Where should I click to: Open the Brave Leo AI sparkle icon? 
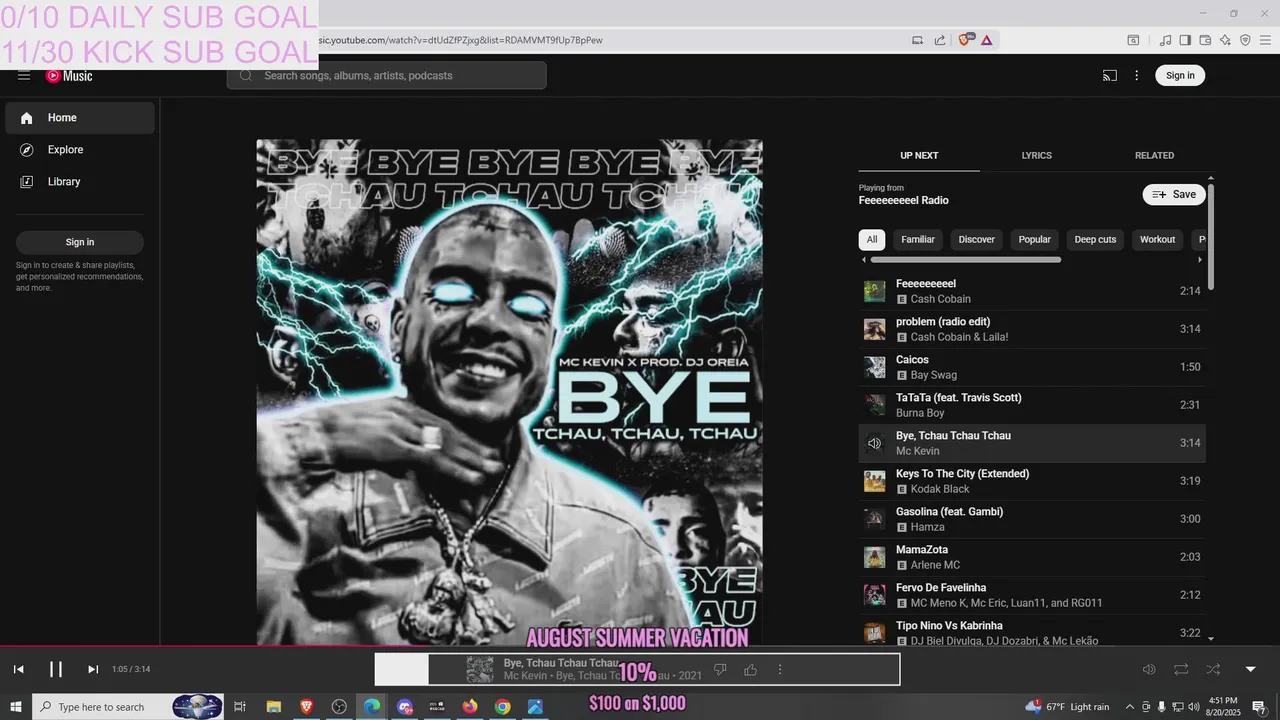[1225, 40]
